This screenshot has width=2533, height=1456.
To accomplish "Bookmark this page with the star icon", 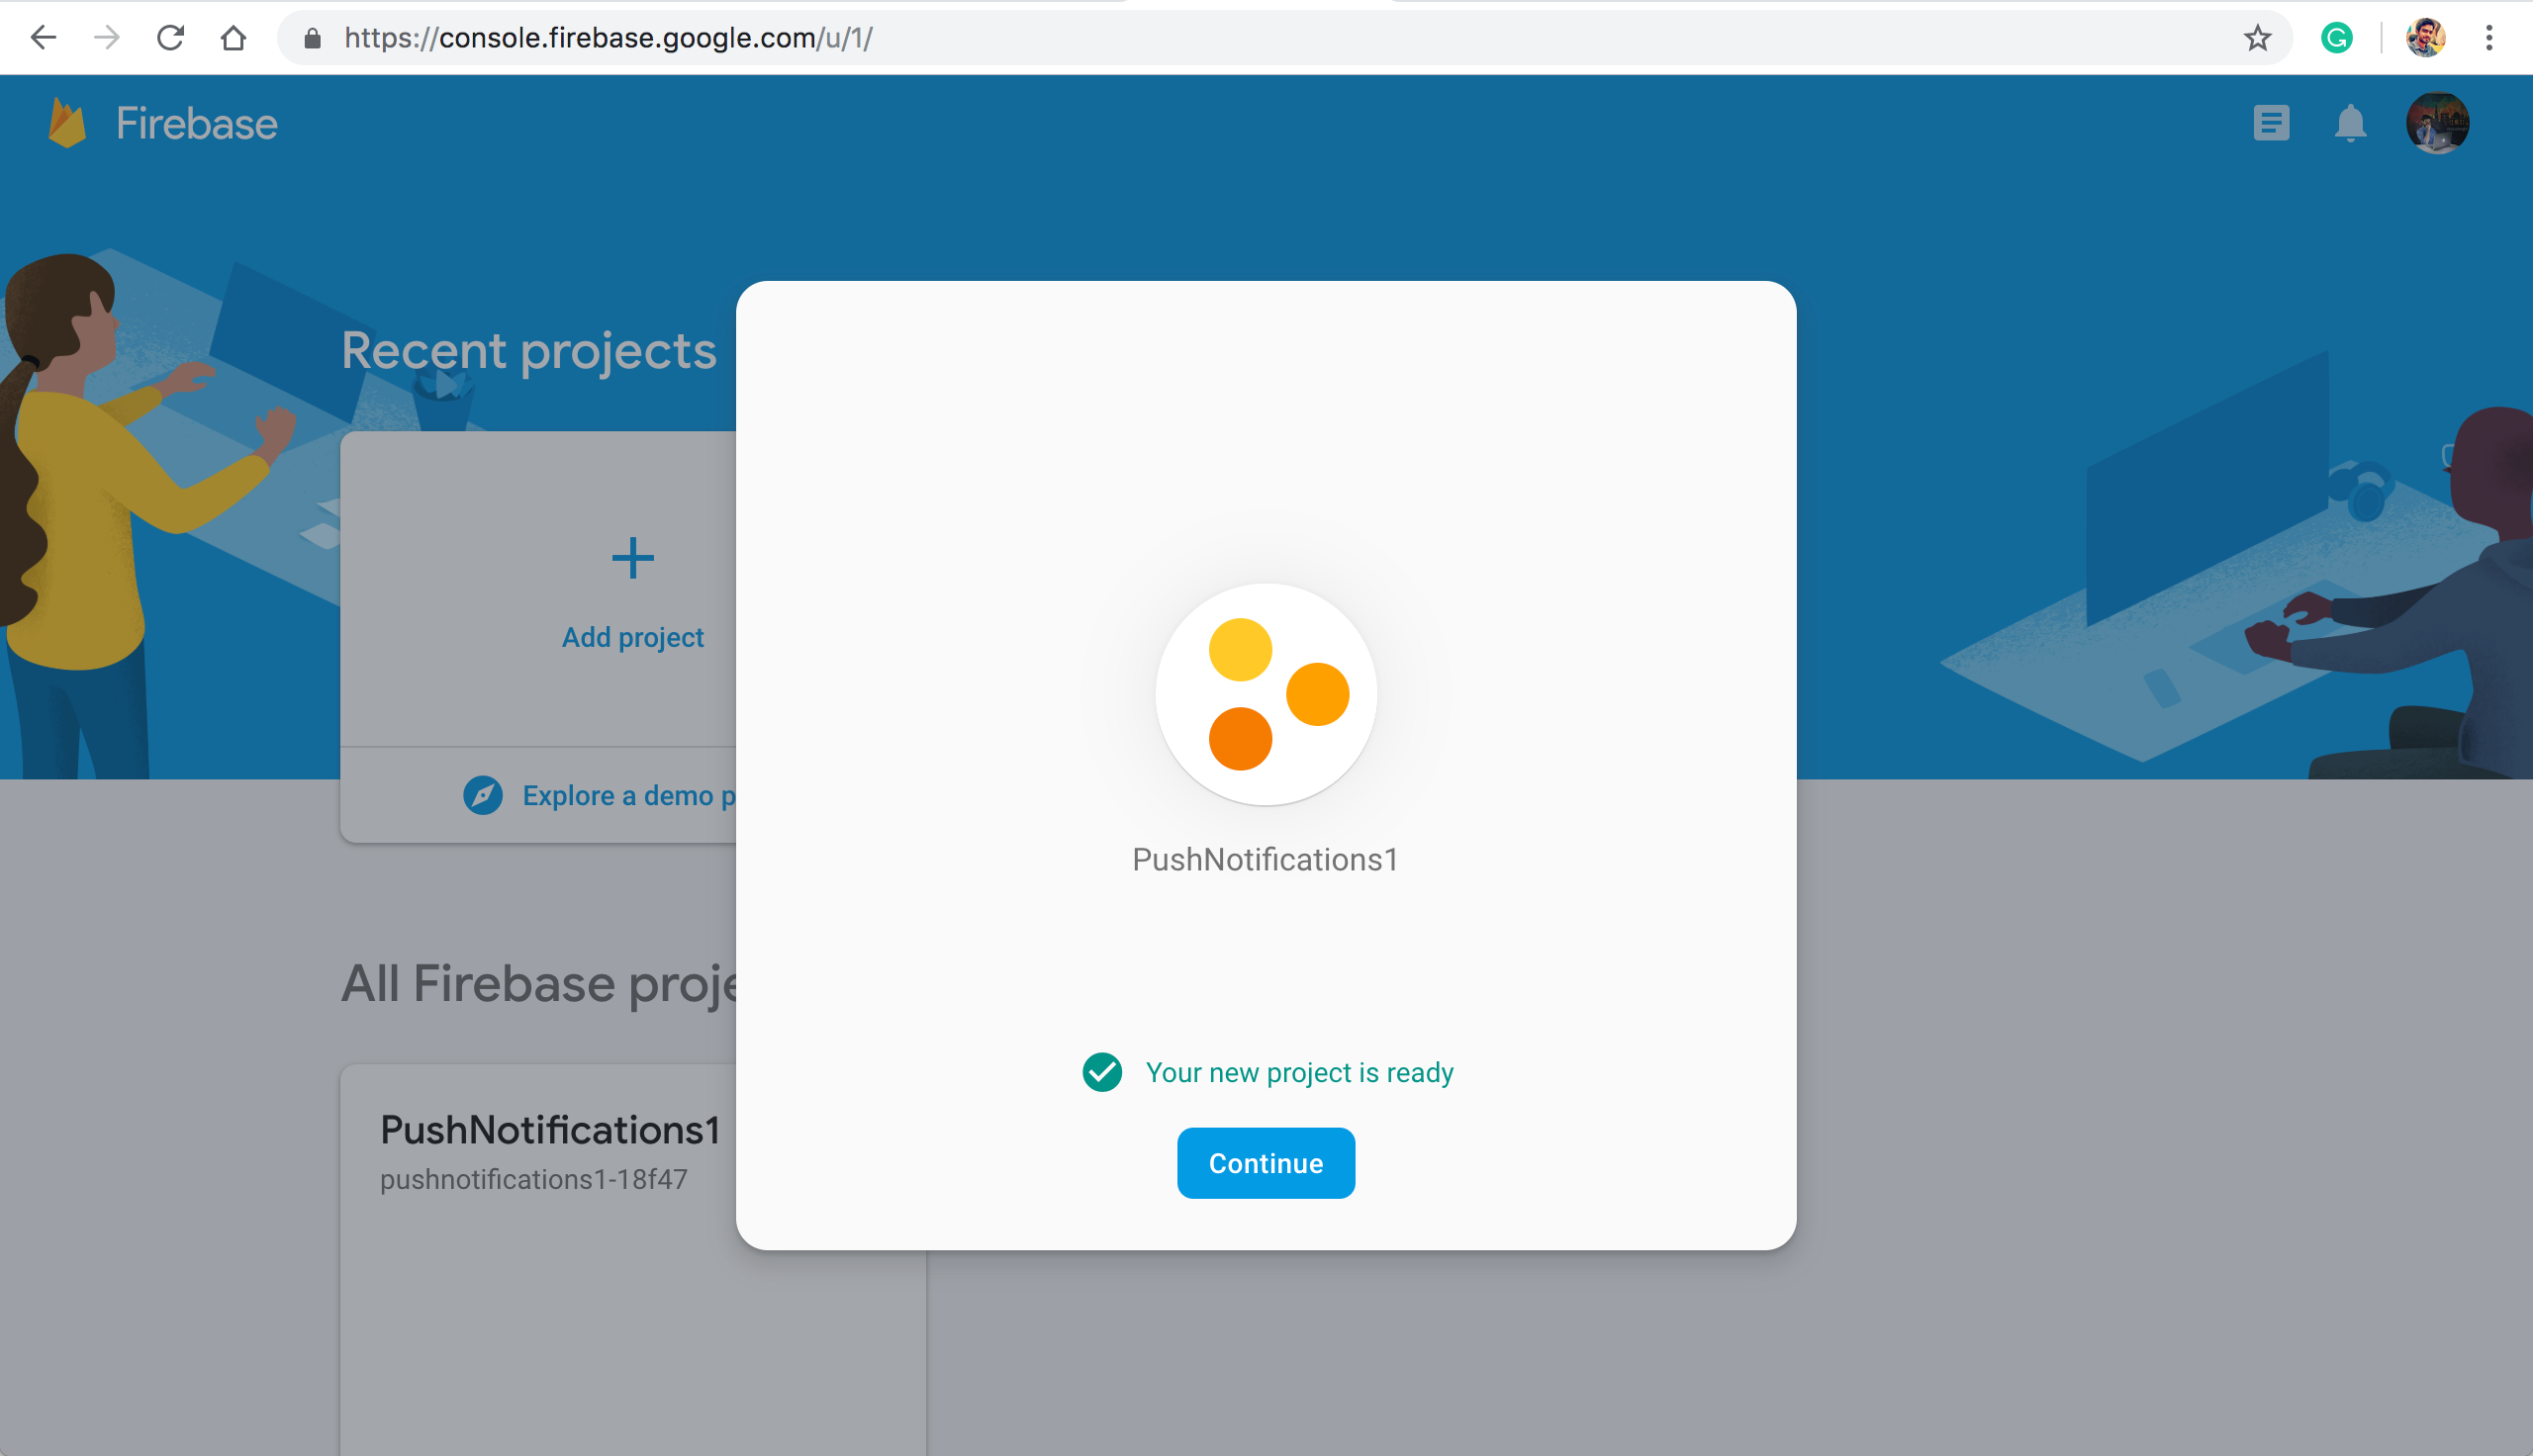I will click(2257, 38).
